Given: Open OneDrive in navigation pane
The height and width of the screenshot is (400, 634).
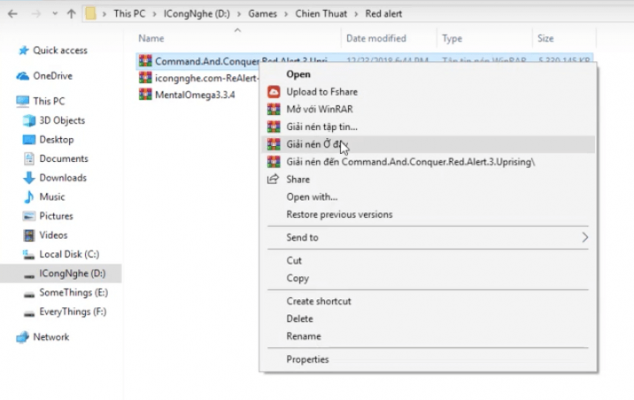Looking at the screenshot, I should coord(53,76).
